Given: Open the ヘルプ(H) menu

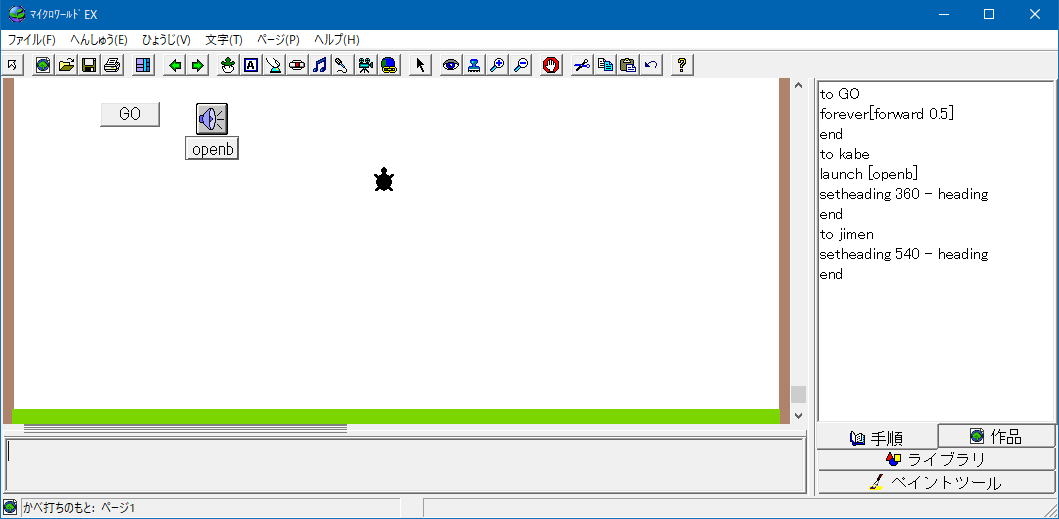Looking at the screenshot, I should coord(336,40).
